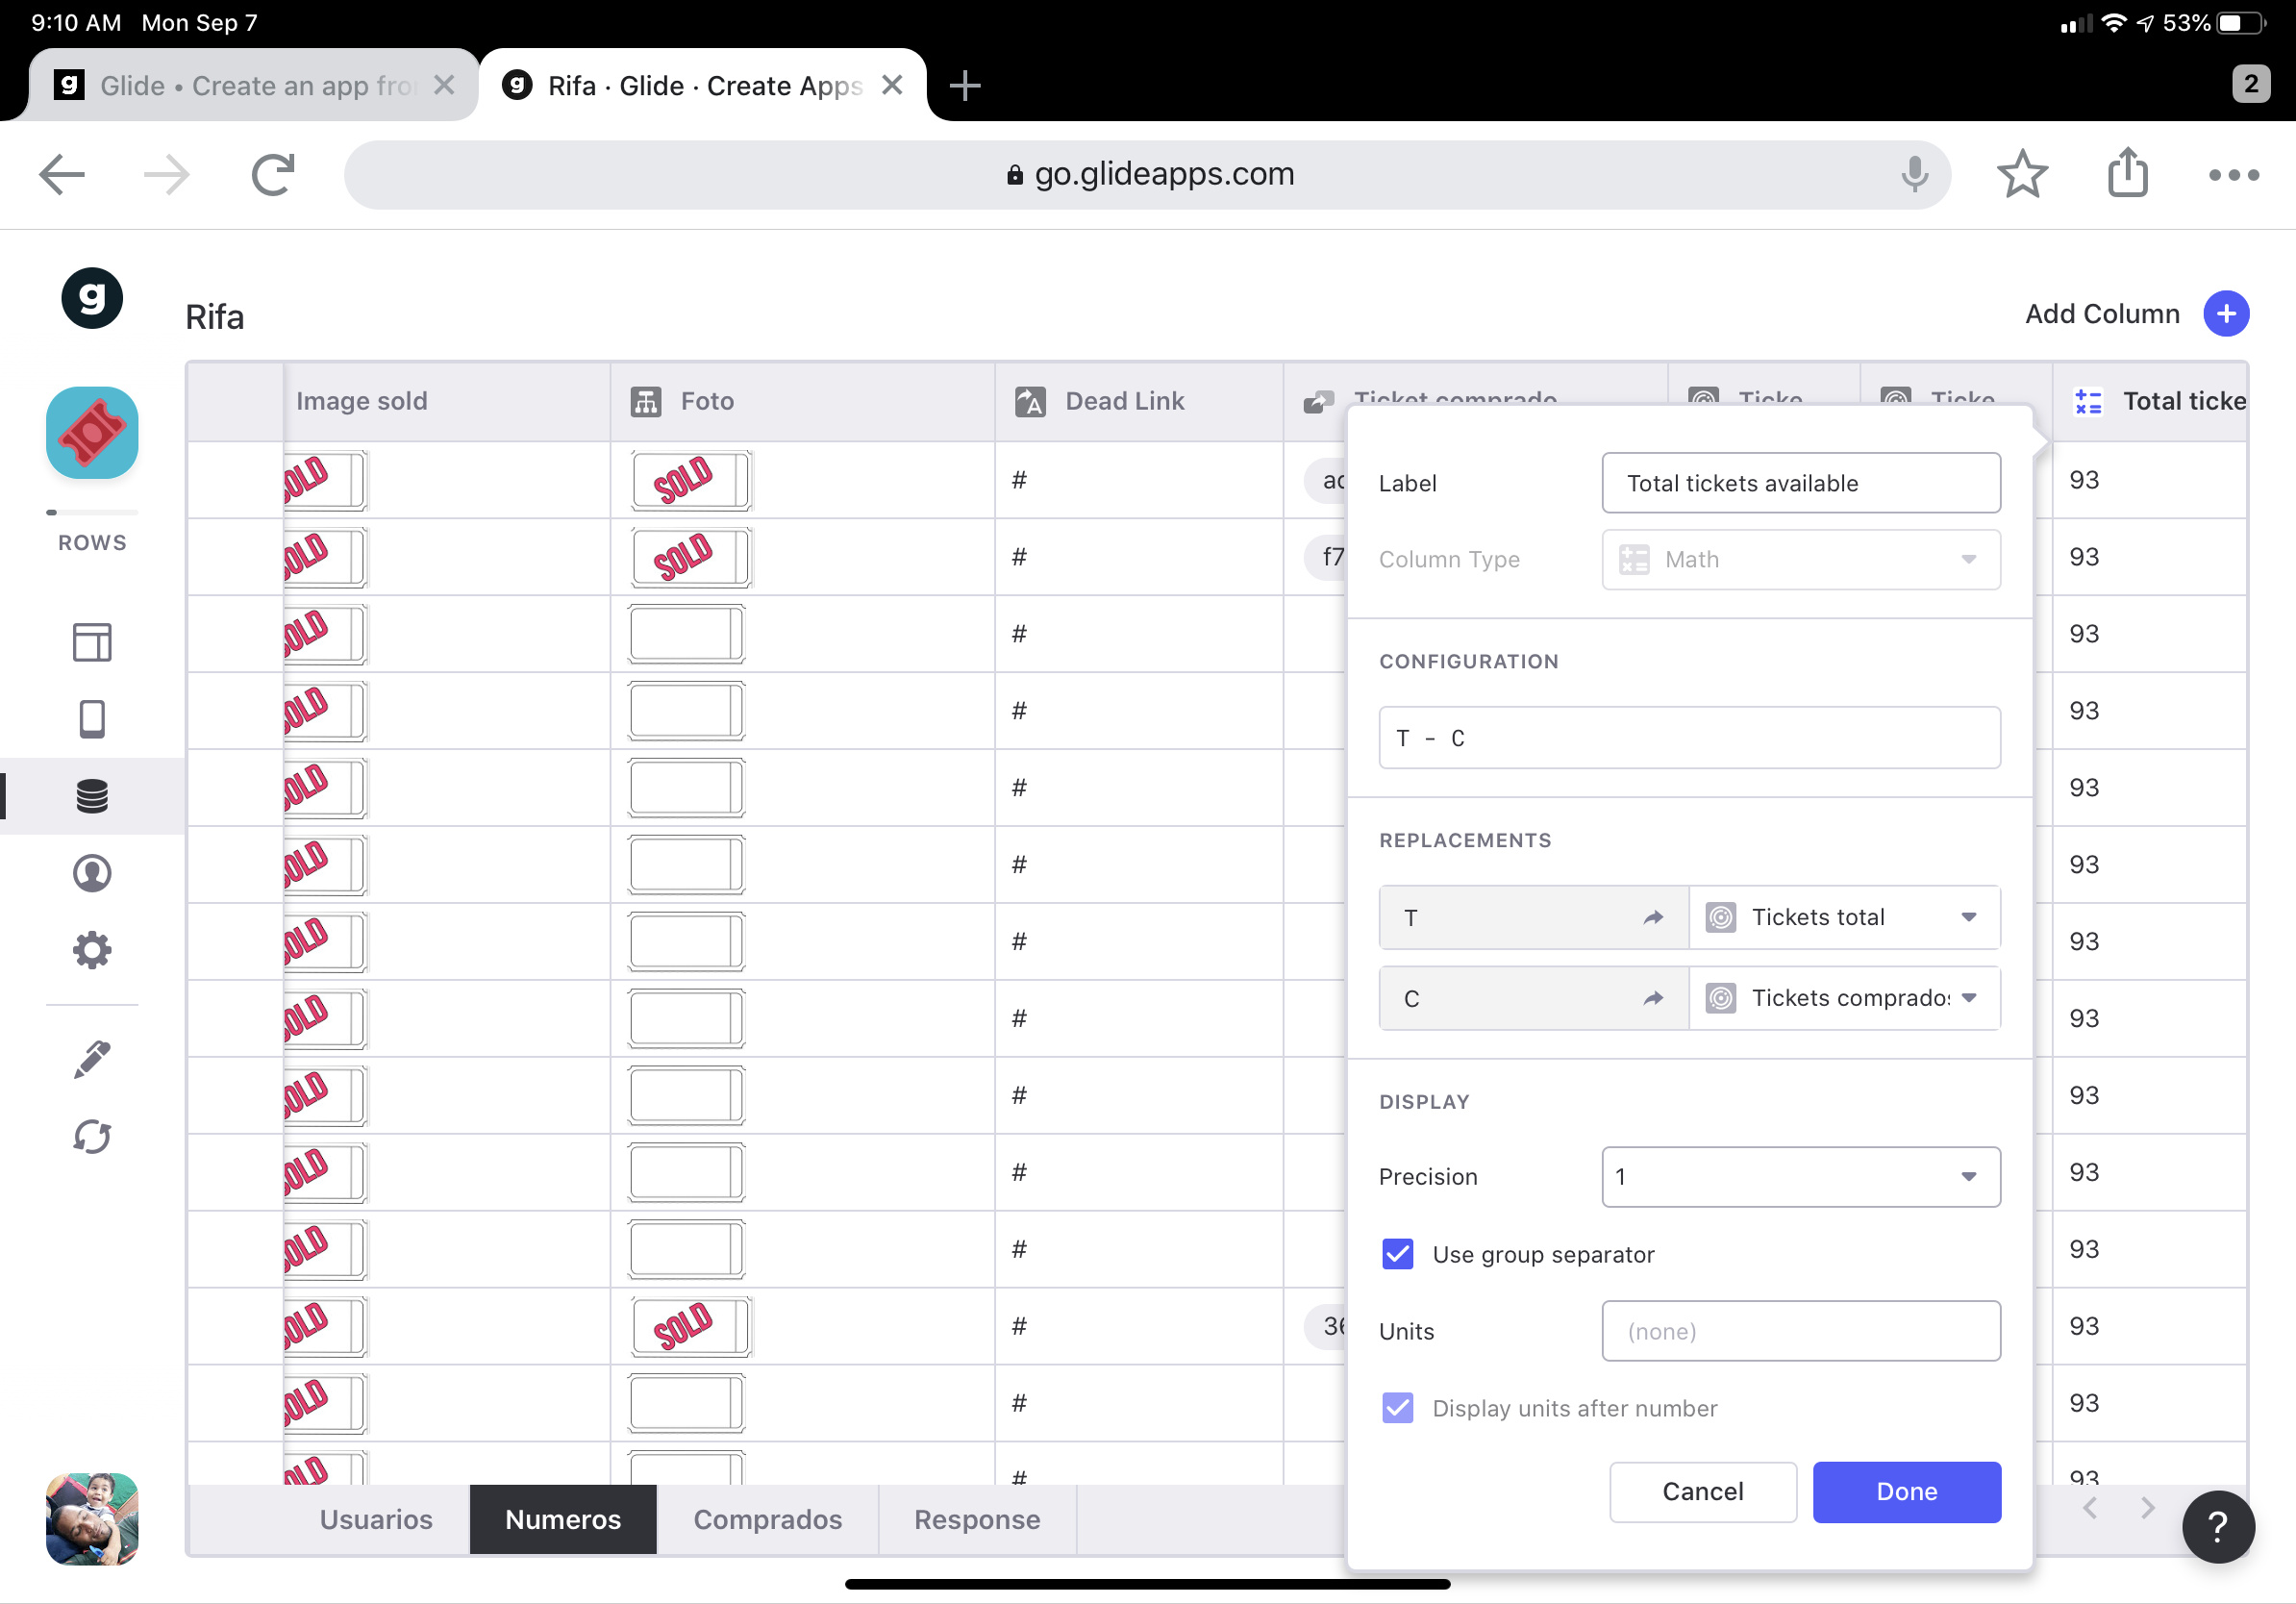Viewport: 2296px width, 1604px height.
Task: Open the phone preview icon in the sidebar
Action: point(92,719)
